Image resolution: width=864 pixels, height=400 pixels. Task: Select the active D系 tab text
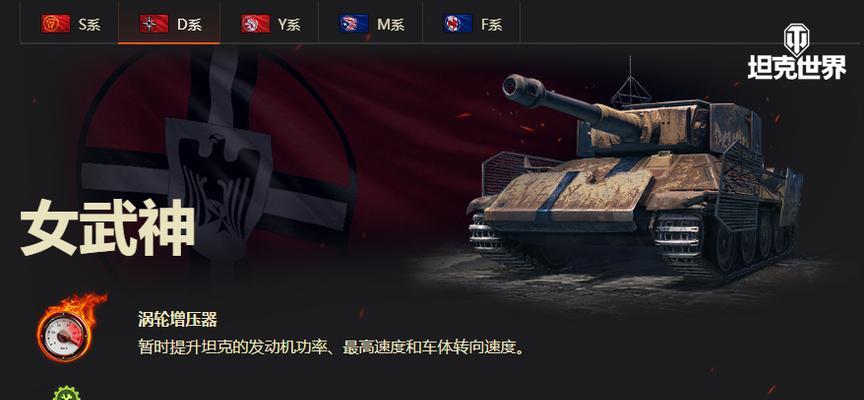pos(189,25)
